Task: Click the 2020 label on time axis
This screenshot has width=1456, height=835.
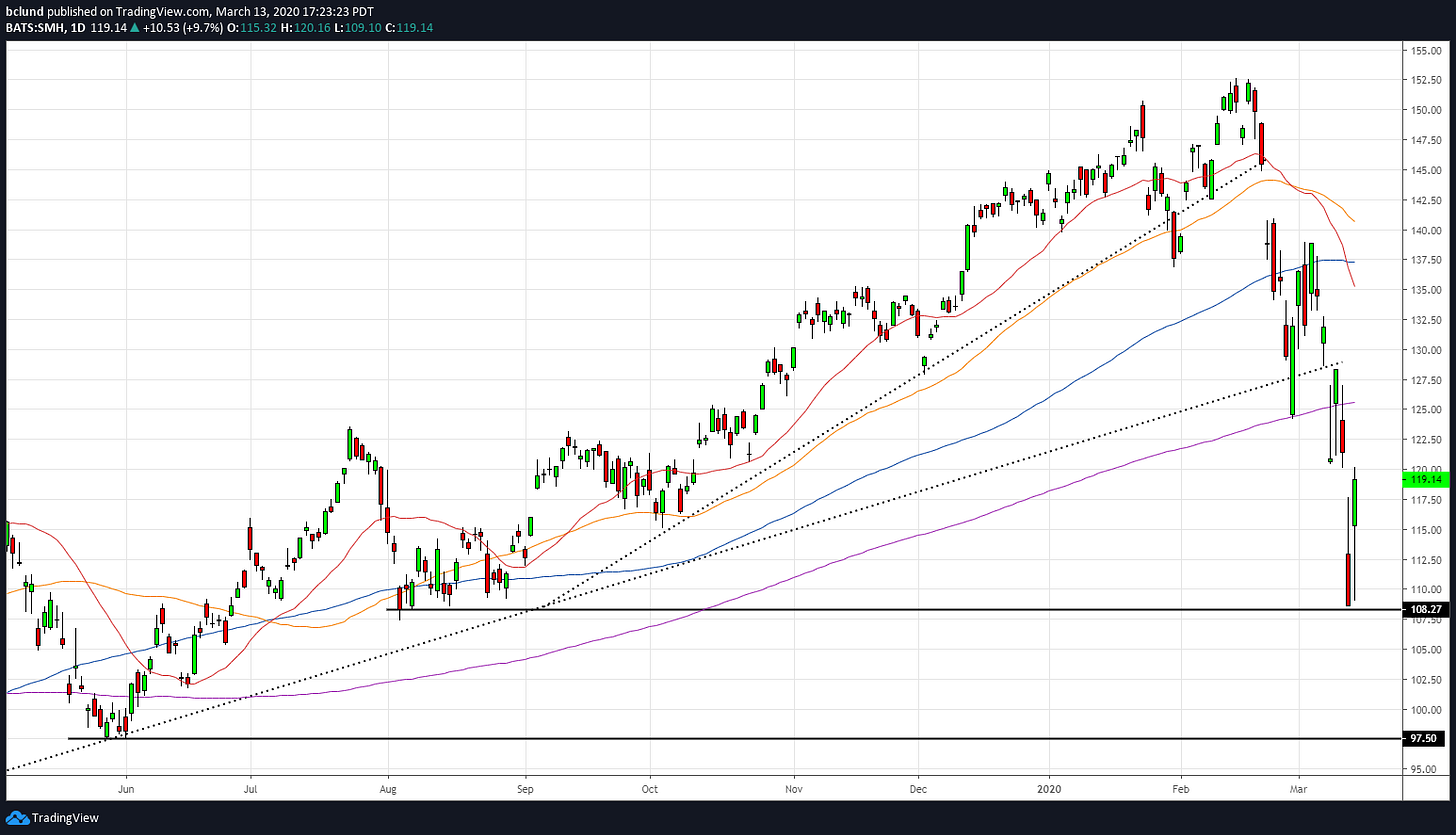Action: click(x=1051, y=788)
